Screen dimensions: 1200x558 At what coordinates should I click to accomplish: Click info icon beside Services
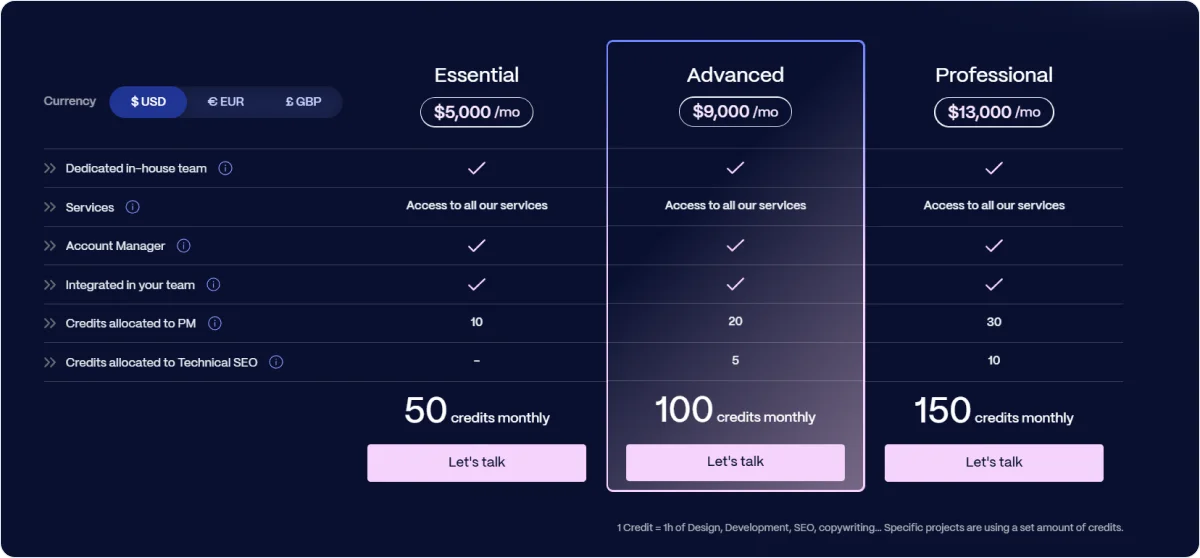click(132, 207)
